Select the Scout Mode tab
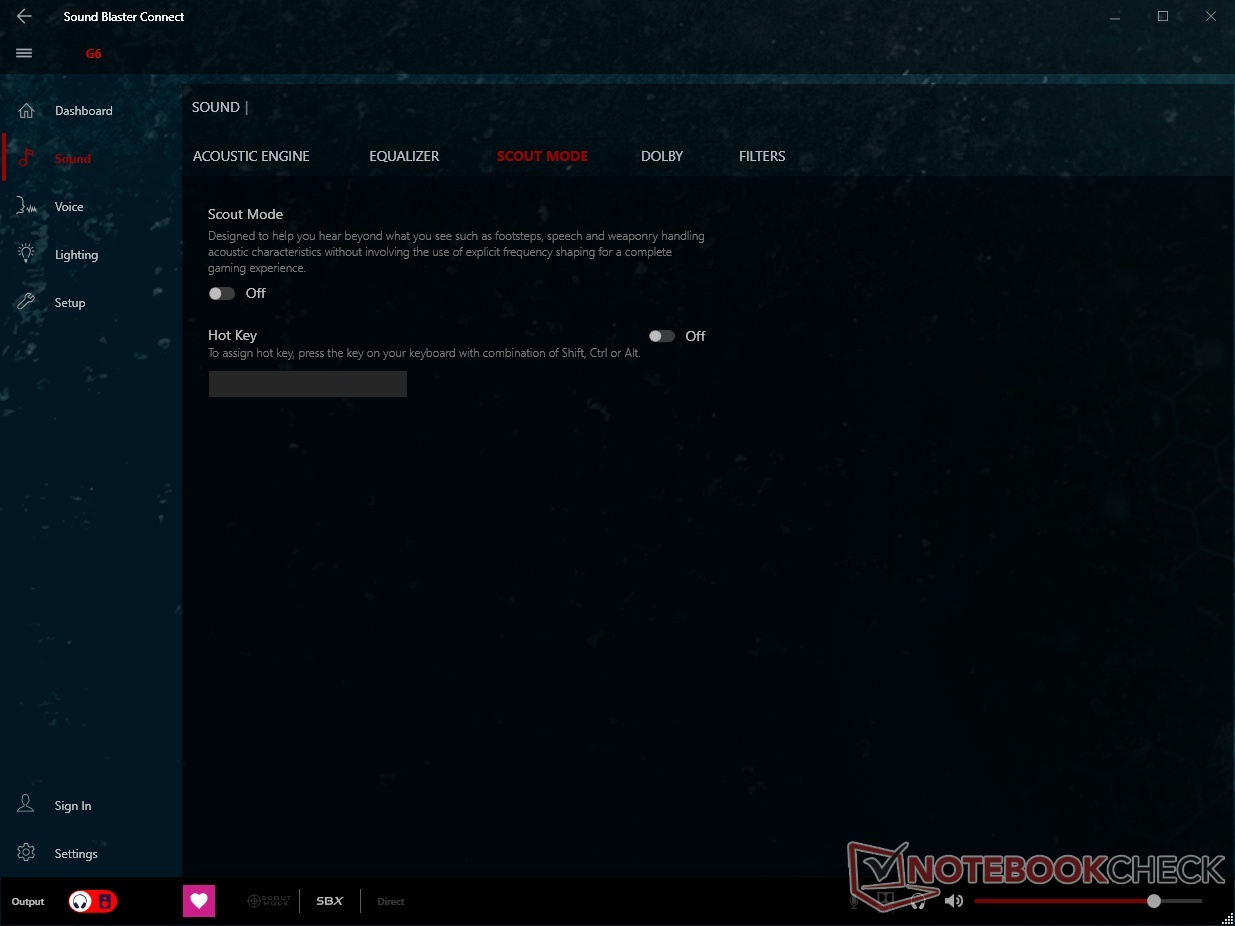 tap(542, 156)
